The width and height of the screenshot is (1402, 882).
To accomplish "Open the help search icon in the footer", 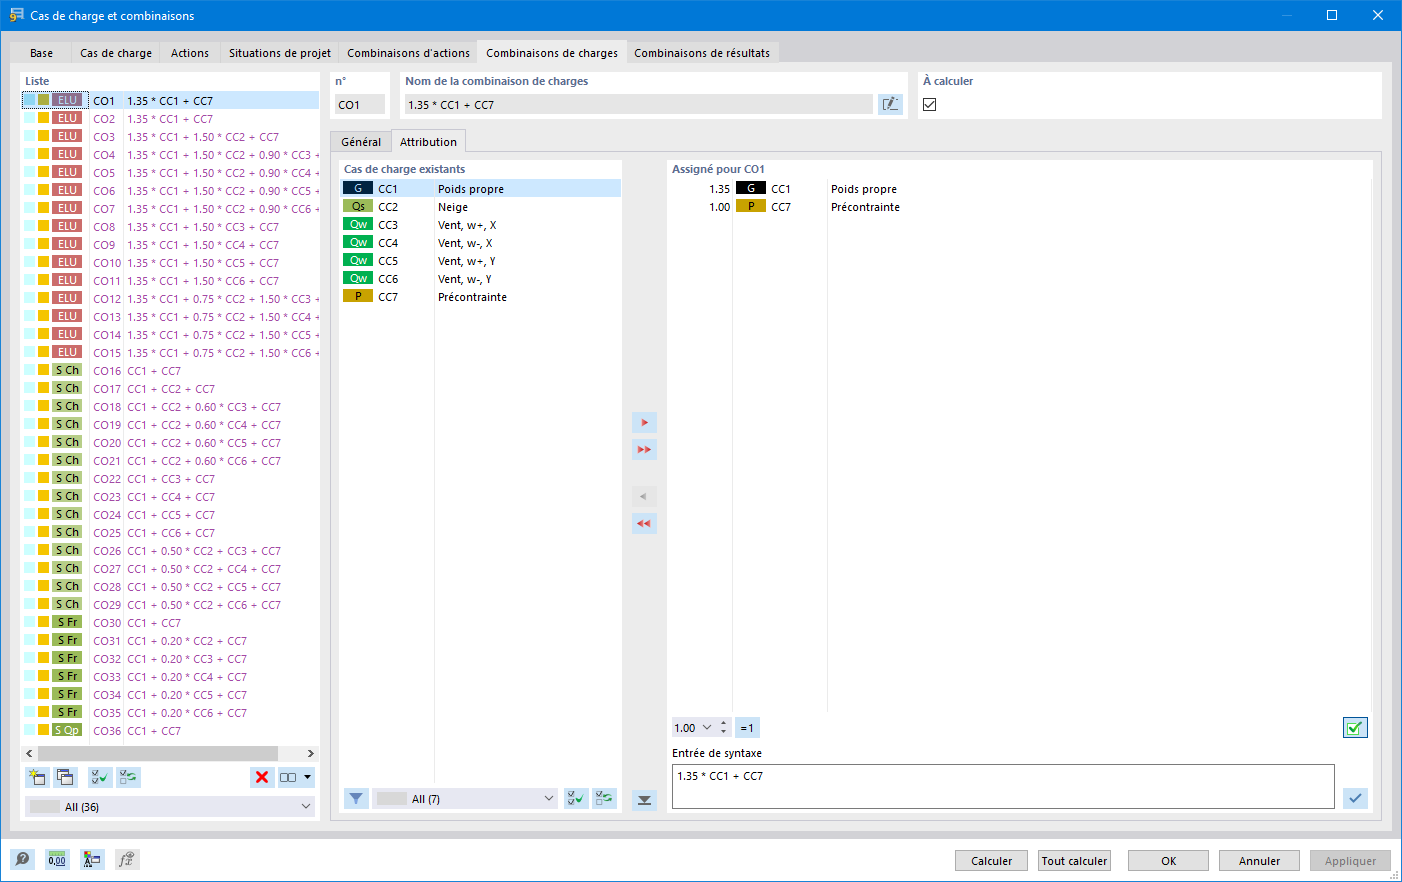I will pos(22,859).
